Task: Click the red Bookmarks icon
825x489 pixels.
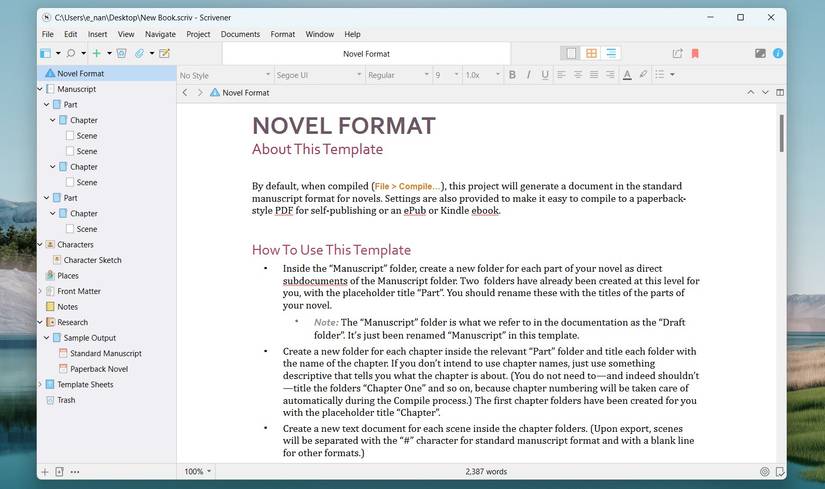Action: (695, 53)
